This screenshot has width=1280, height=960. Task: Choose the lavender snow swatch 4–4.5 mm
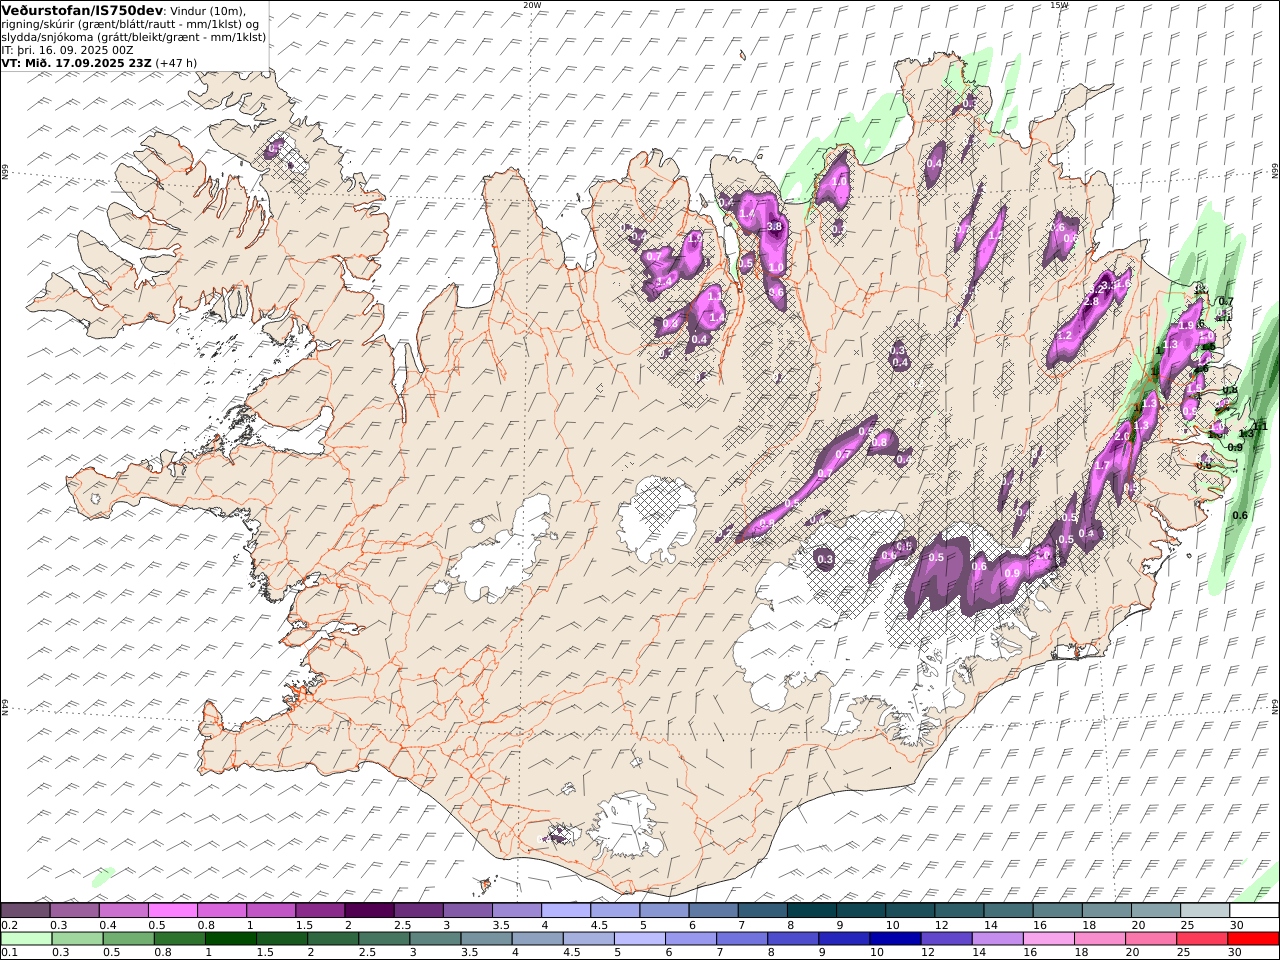click(x=566, y=911)
